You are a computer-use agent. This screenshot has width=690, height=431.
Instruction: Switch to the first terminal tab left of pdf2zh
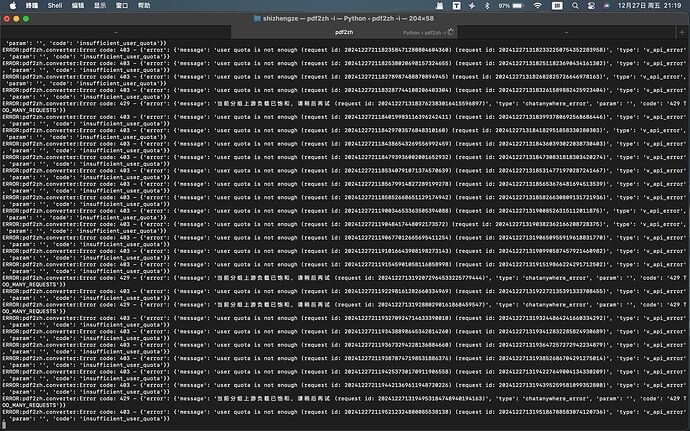116,32
